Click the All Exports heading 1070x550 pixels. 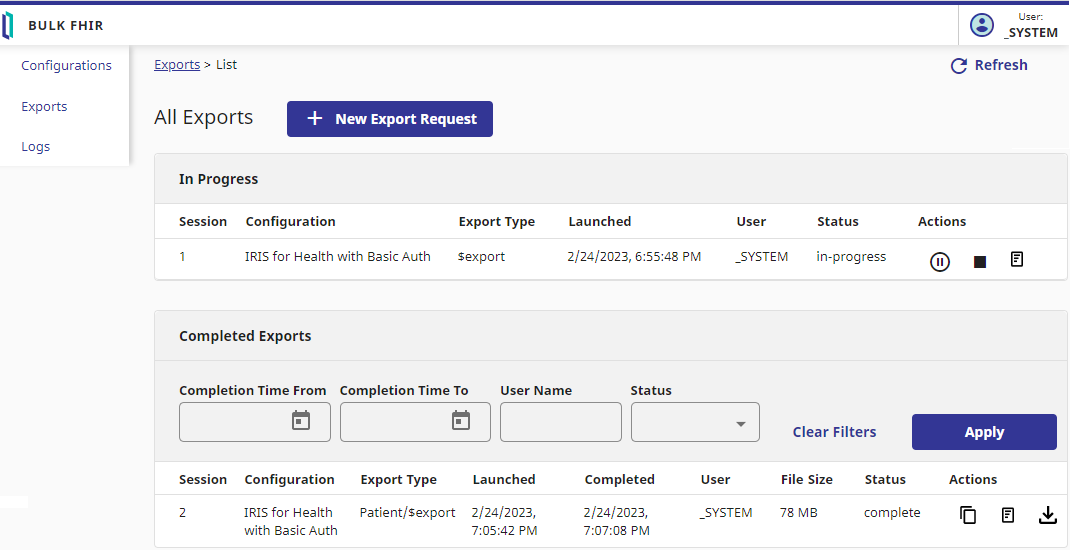click(203, 117)
